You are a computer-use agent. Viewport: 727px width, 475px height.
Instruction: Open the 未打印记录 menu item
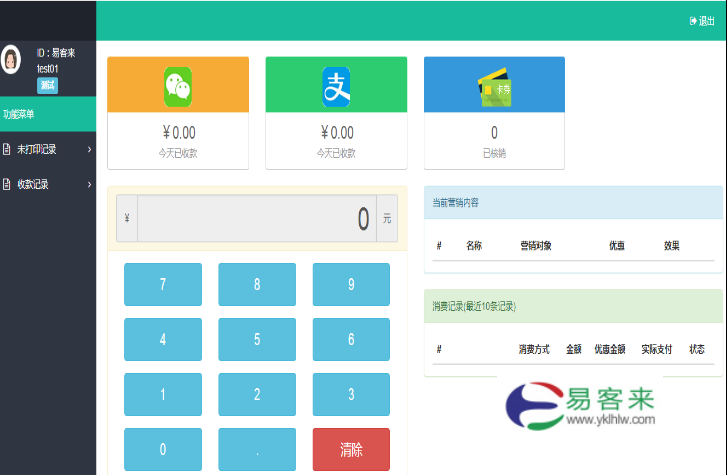tap(48, 149)
